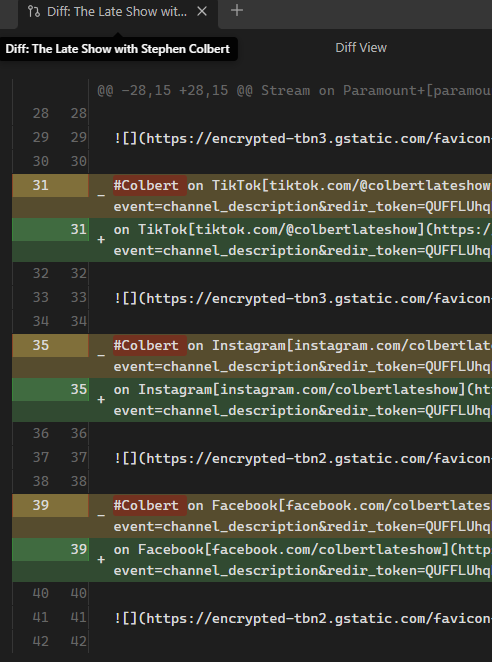Click the plus marker on added line 39
Image resolution: width=492 pixels, height=662 pixels.
(x=101, y=559)
